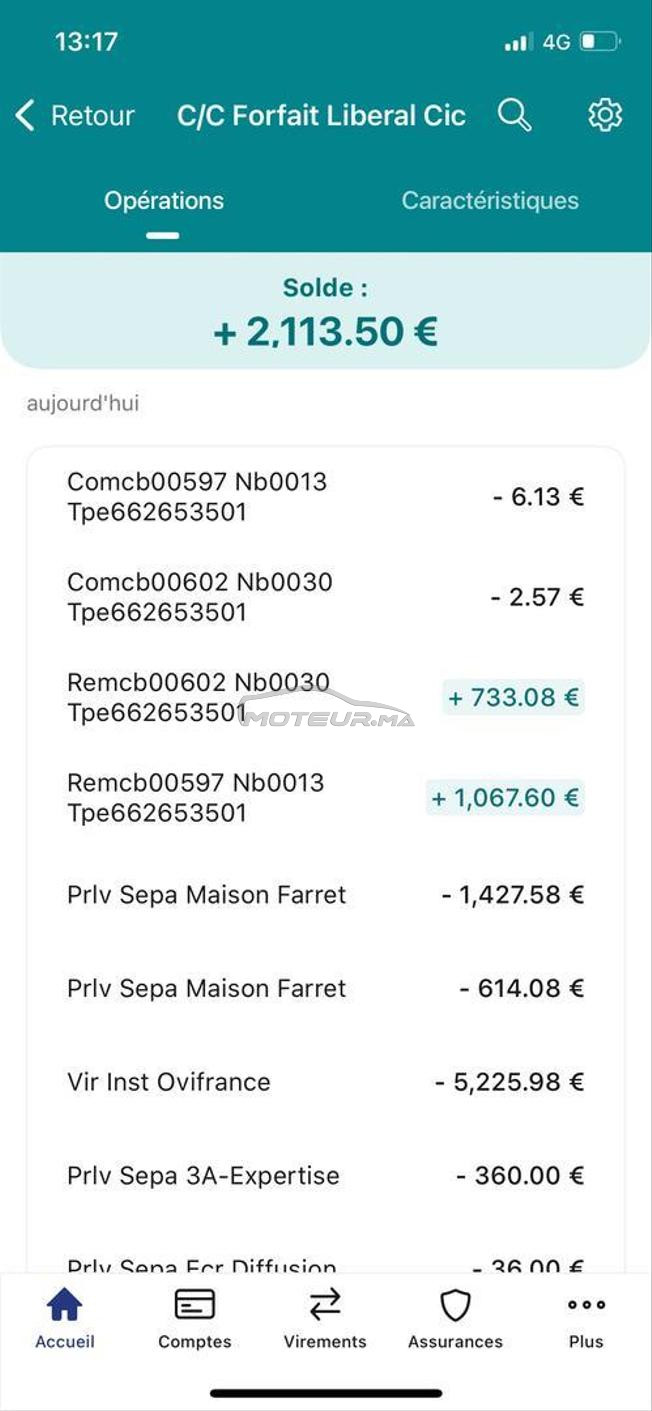
Task: Open Virements transfer arrows icon
Action: [325, 1304]
